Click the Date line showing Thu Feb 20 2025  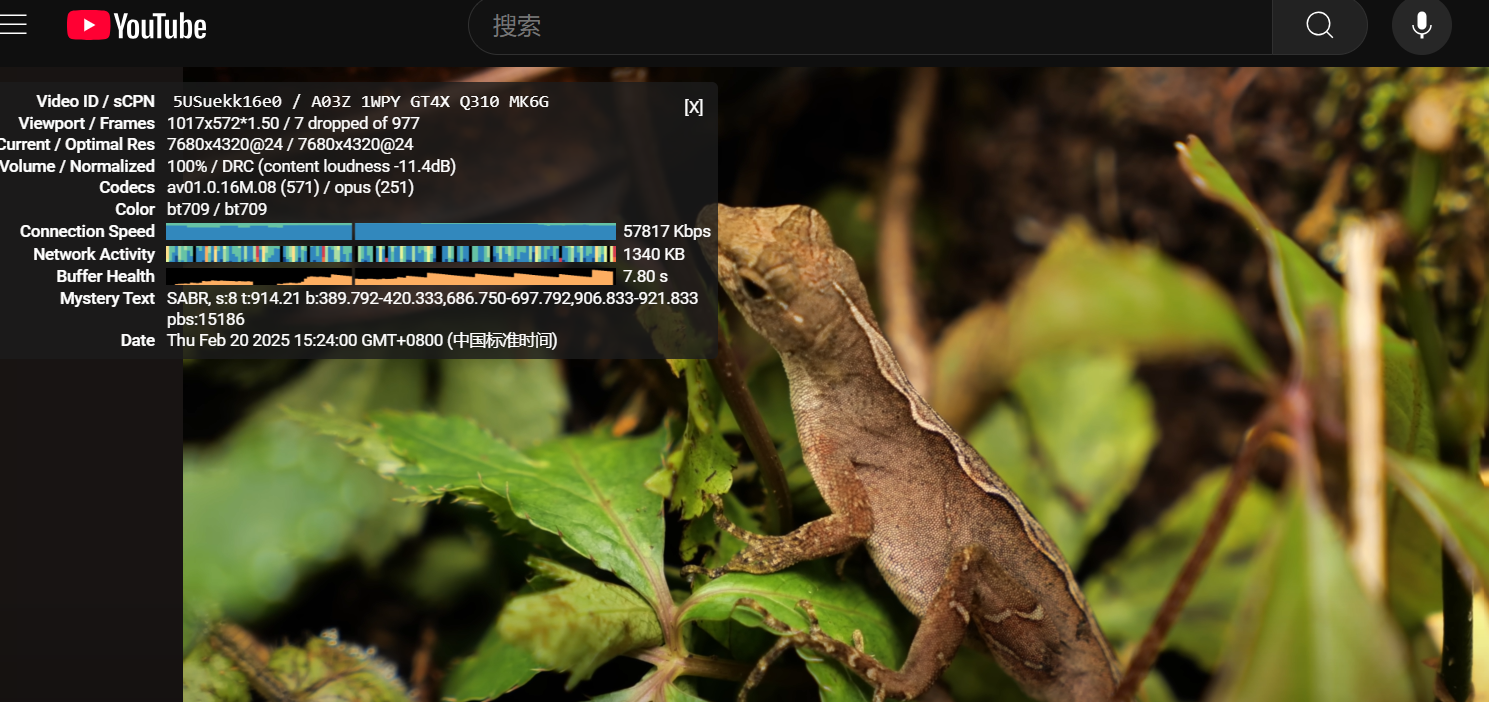click(361, 340)
